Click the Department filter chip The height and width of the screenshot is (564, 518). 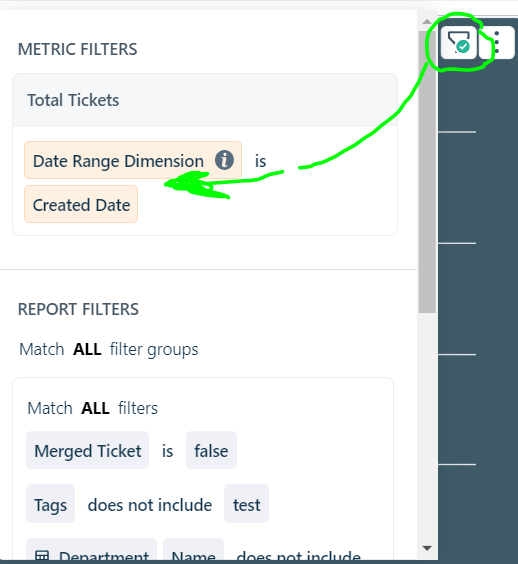91,551
